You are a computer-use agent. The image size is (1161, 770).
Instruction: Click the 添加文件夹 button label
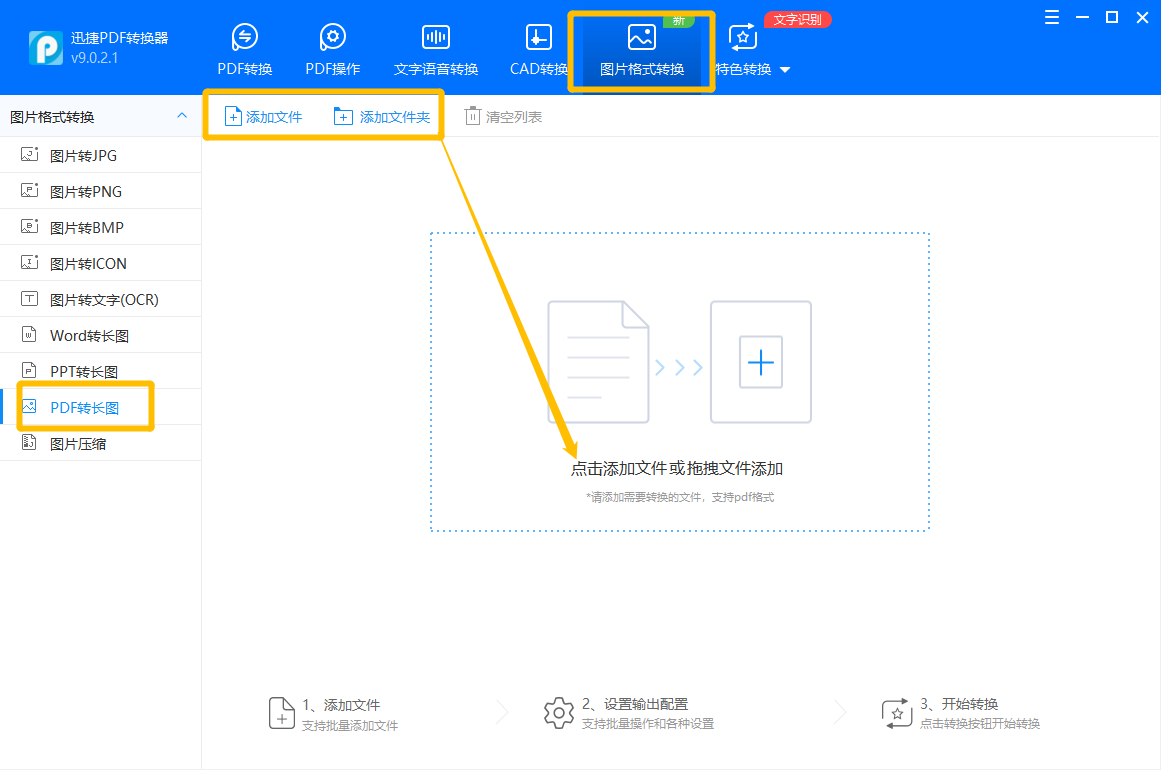395,117
